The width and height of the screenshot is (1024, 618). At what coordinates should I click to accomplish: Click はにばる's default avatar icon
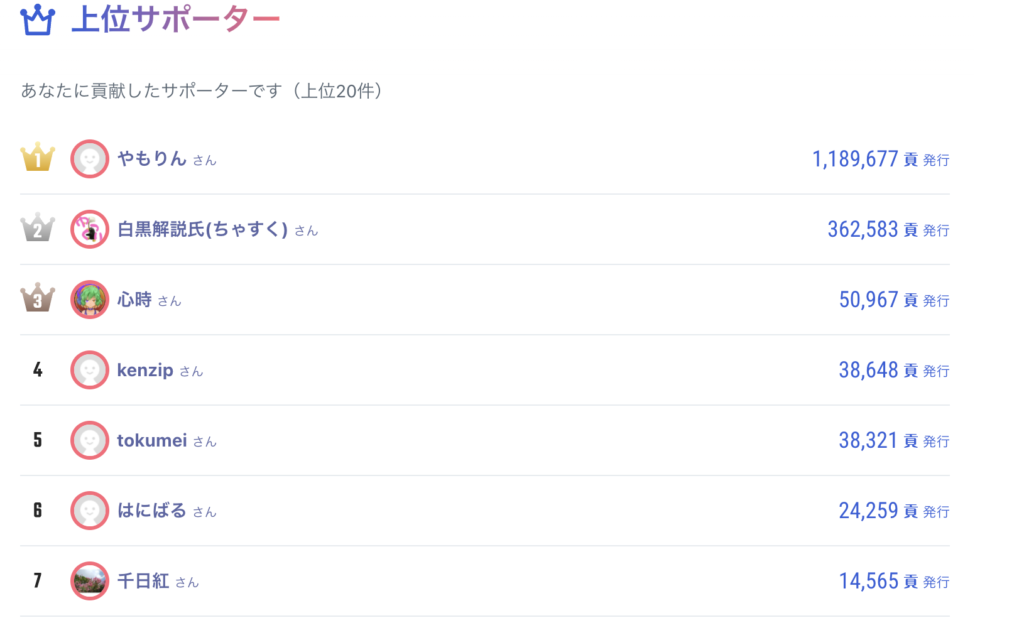click(x=89, y=510)
